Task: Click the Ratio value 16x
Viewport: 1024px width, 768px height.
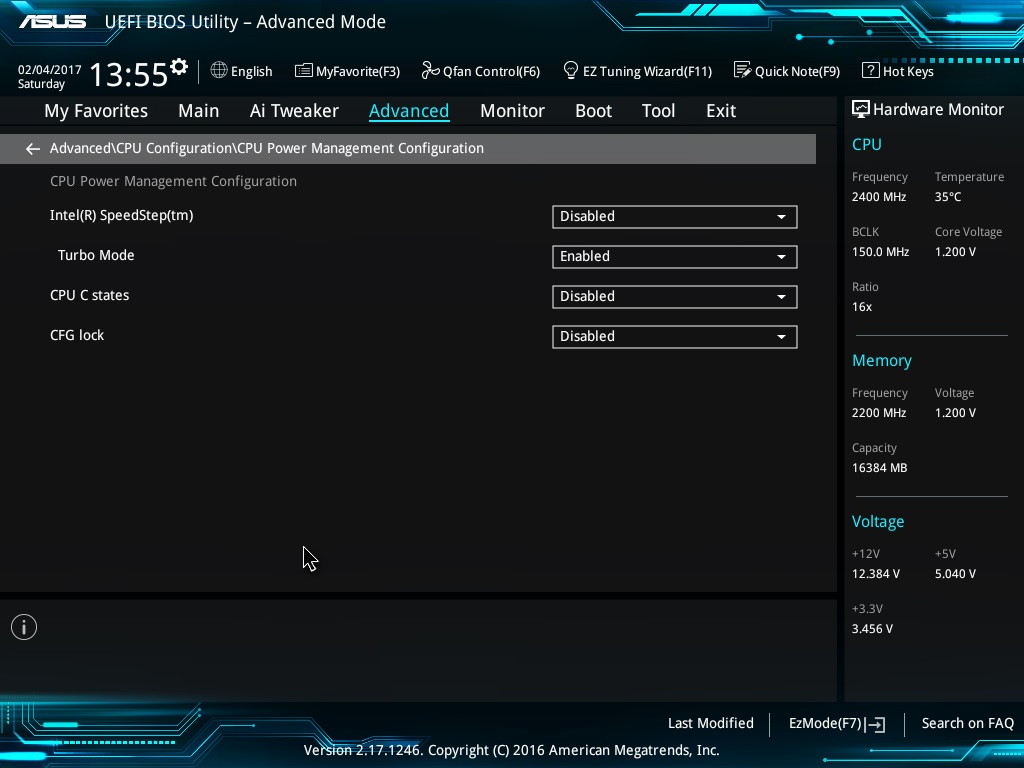Action: (862, 307)
